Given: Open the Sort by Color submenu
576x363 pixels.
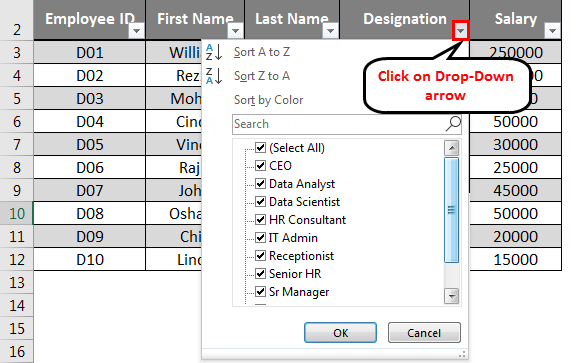Looking at the screenshot, I should 269,100.
